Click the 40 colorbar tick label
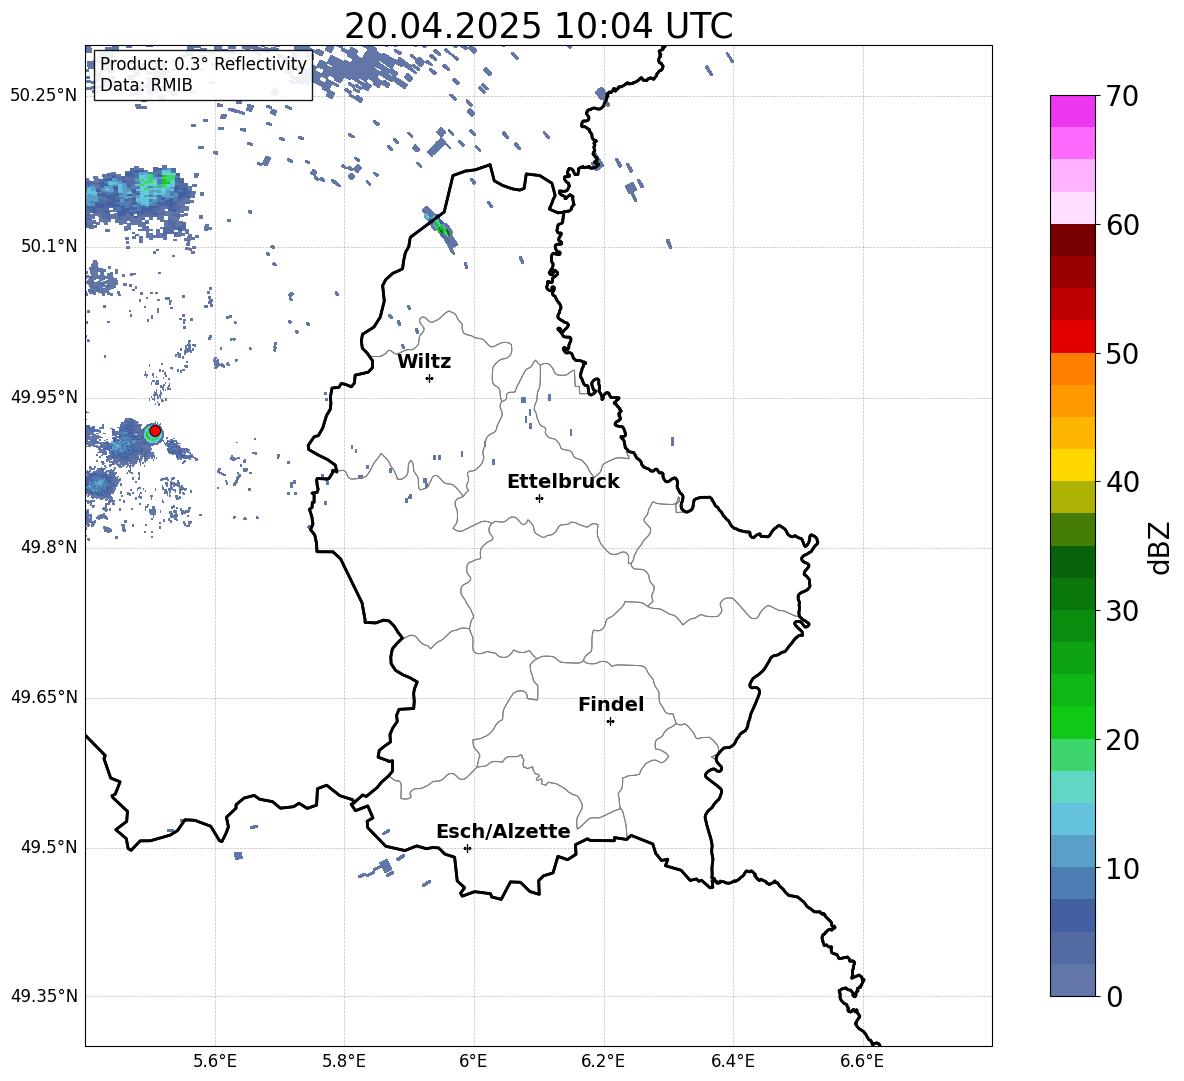 [1122, 482]
